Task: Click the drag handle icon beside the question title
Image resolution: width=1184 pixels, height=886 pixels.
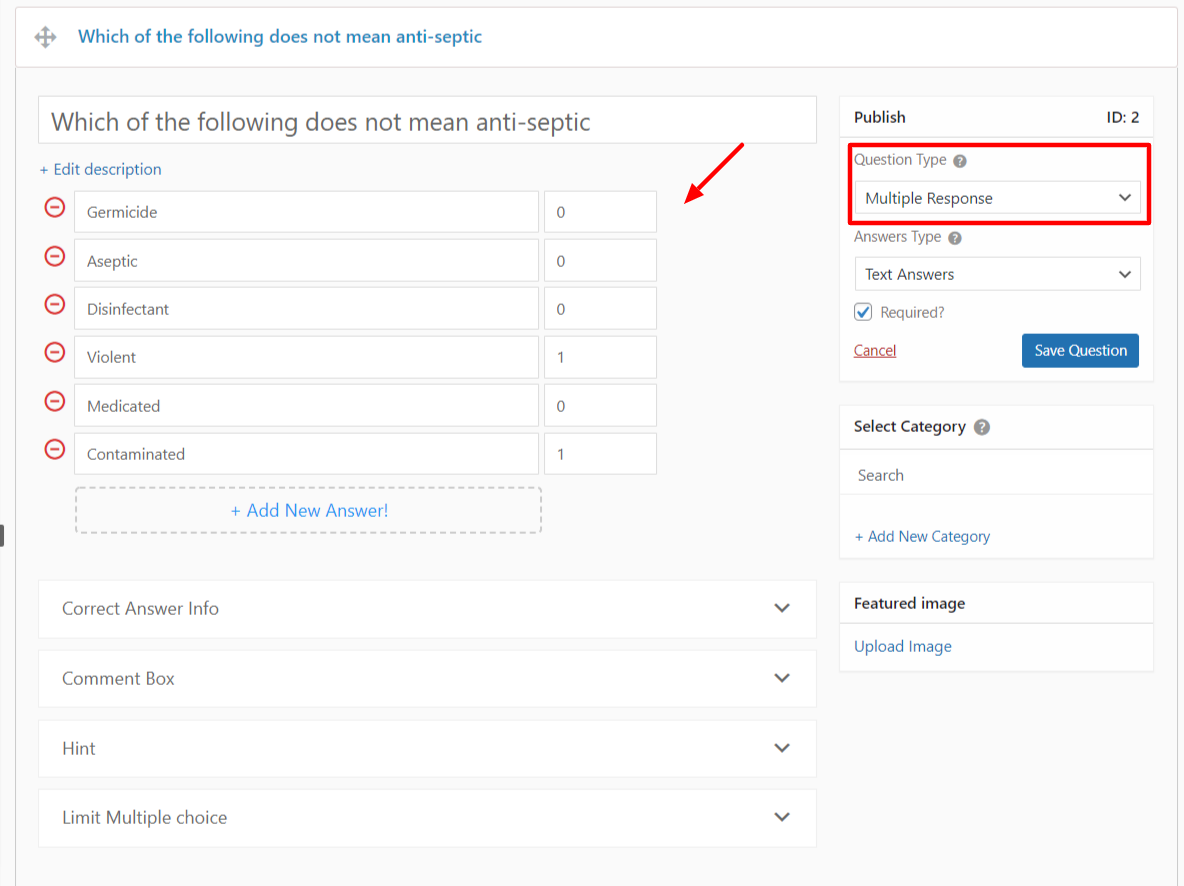Action: pyautogui.click(x=45, y=37)
